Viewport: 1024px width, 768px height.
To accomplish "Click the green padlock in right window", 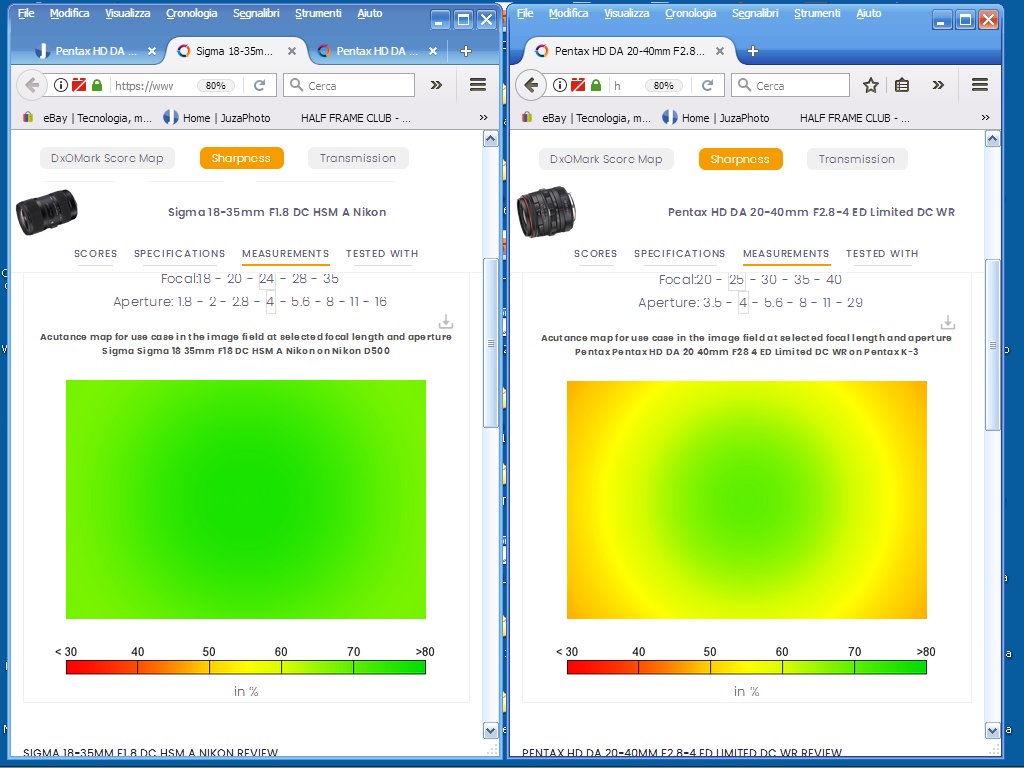I will click(x=596, y=85).
